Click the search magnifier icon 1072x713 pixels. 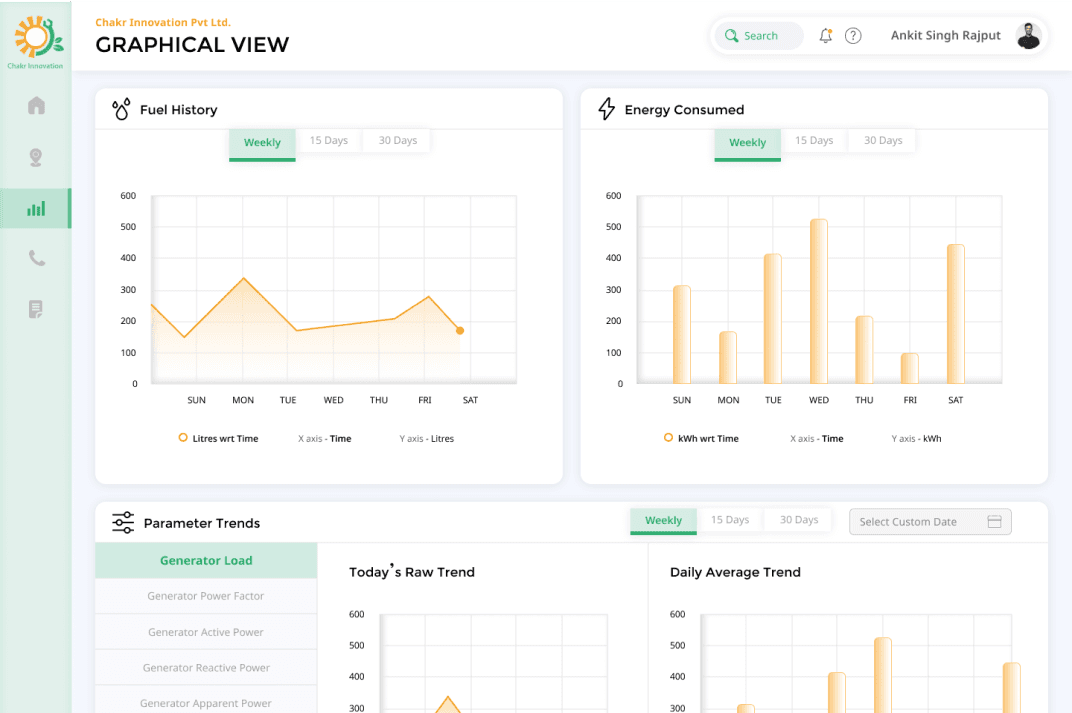(x=731, y=36)
